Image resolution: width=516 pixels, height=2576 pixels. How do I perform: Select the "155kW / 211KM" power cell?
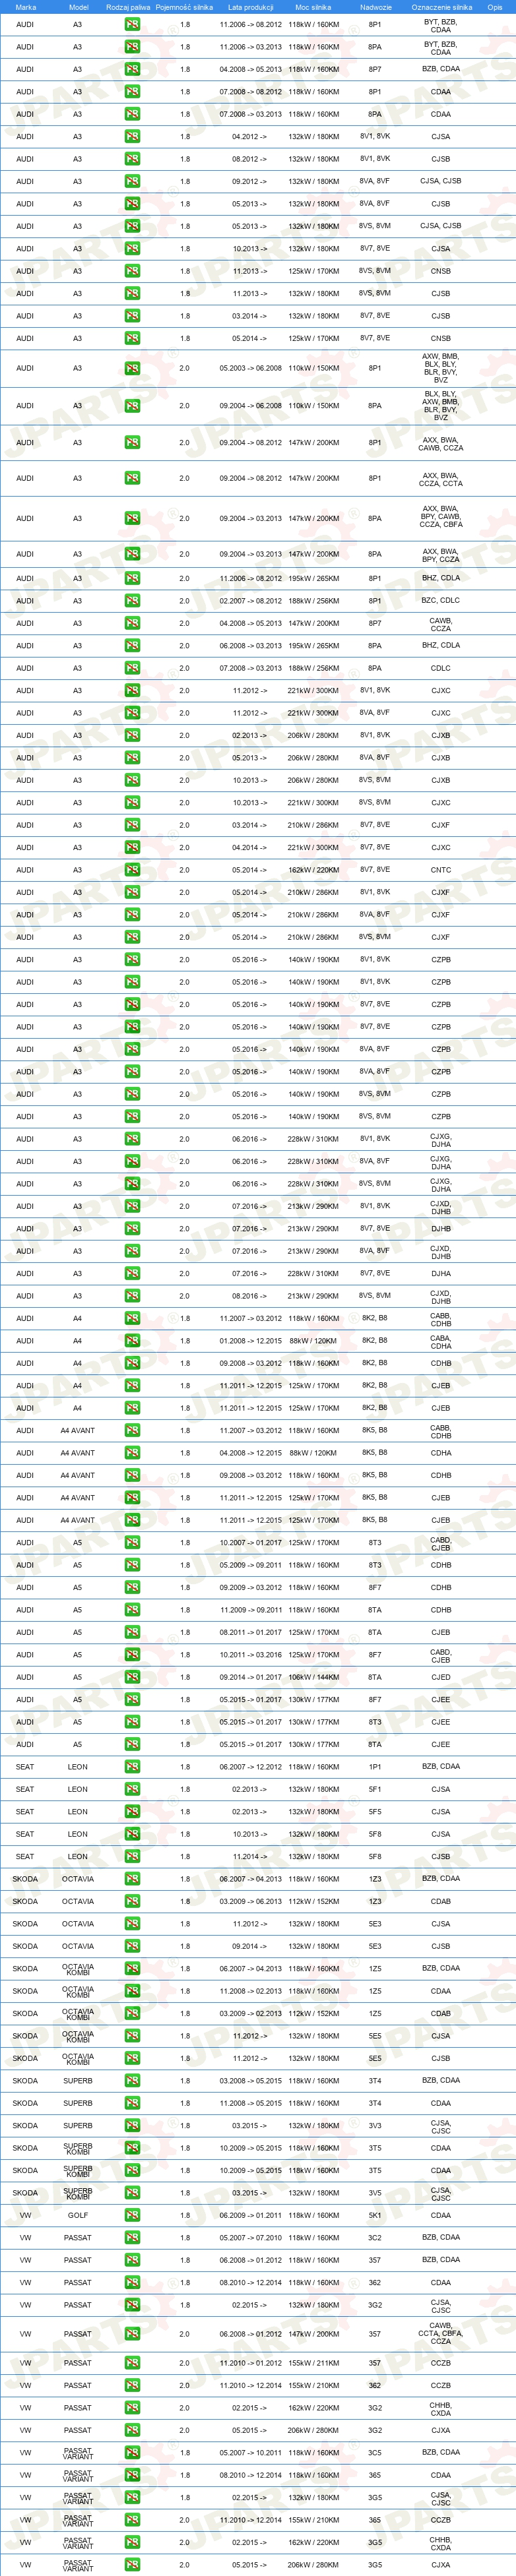(x=313, y=2363)
